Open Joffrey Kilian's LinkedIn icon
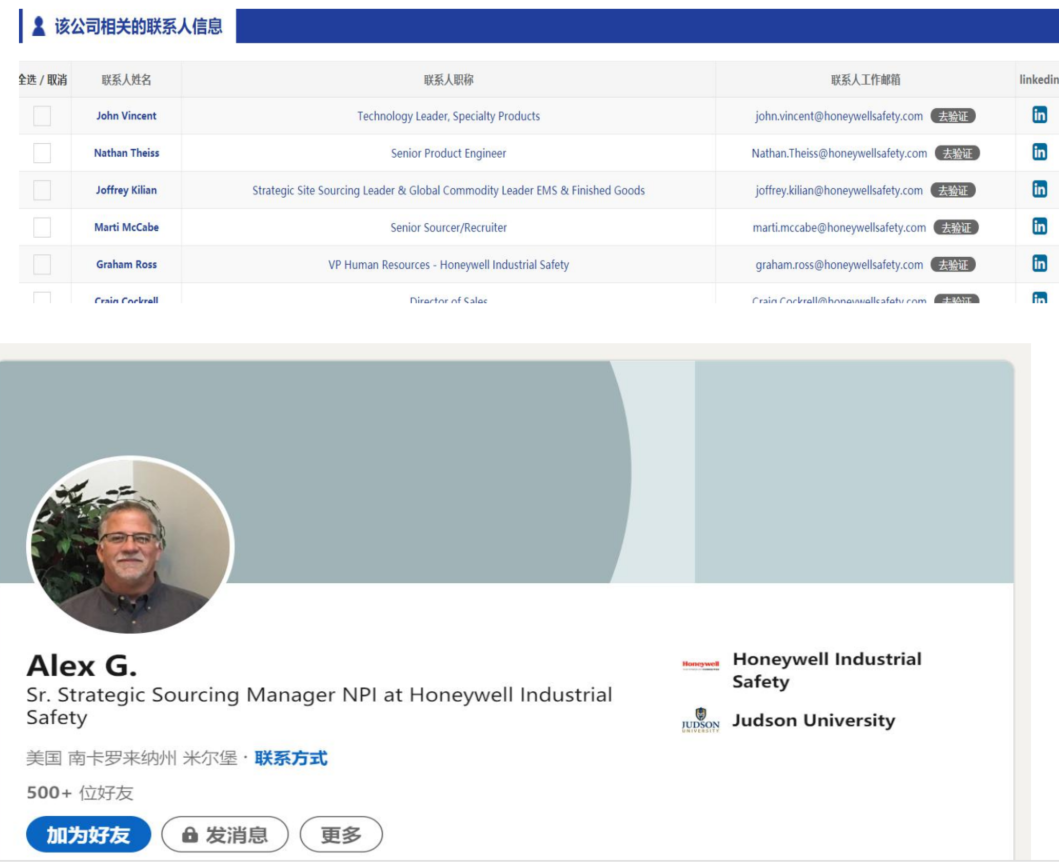Image resolution: width=1059 pixels, height=862 pixels. pos(1039,189)
